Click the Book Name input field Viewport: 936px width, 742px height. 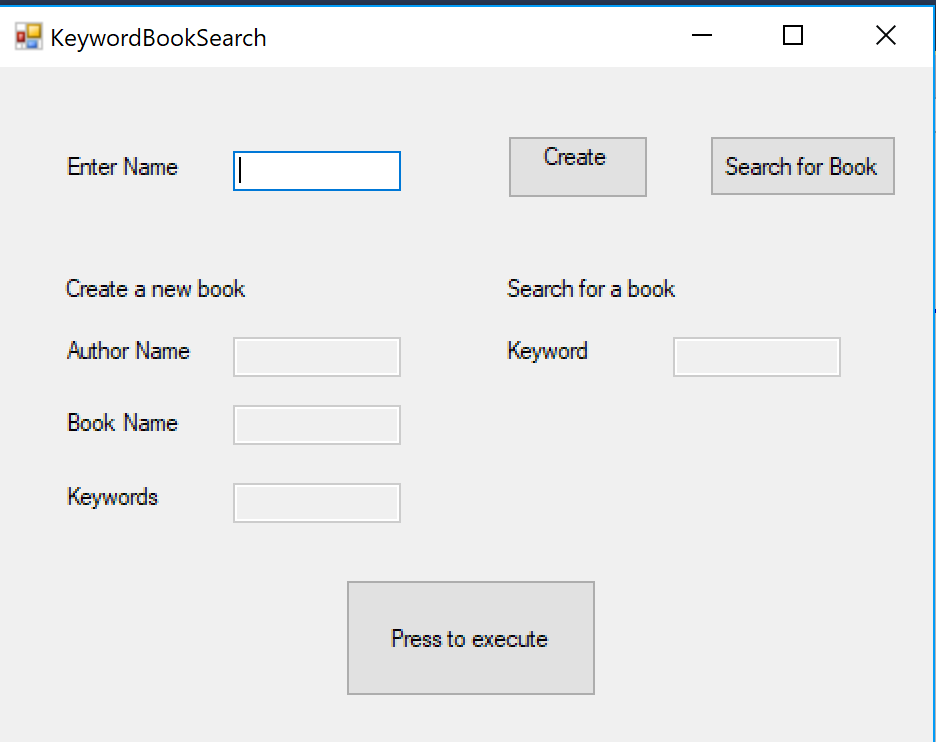pyautogui.click(x=316, y=425)
